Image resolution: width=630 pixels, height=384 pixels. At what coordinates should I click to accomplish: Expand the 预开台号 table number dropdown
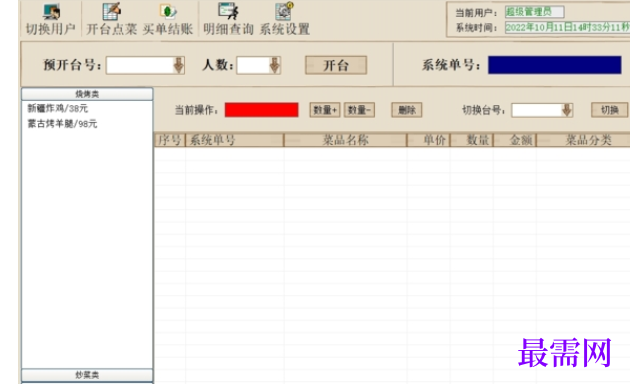[179, 65]
